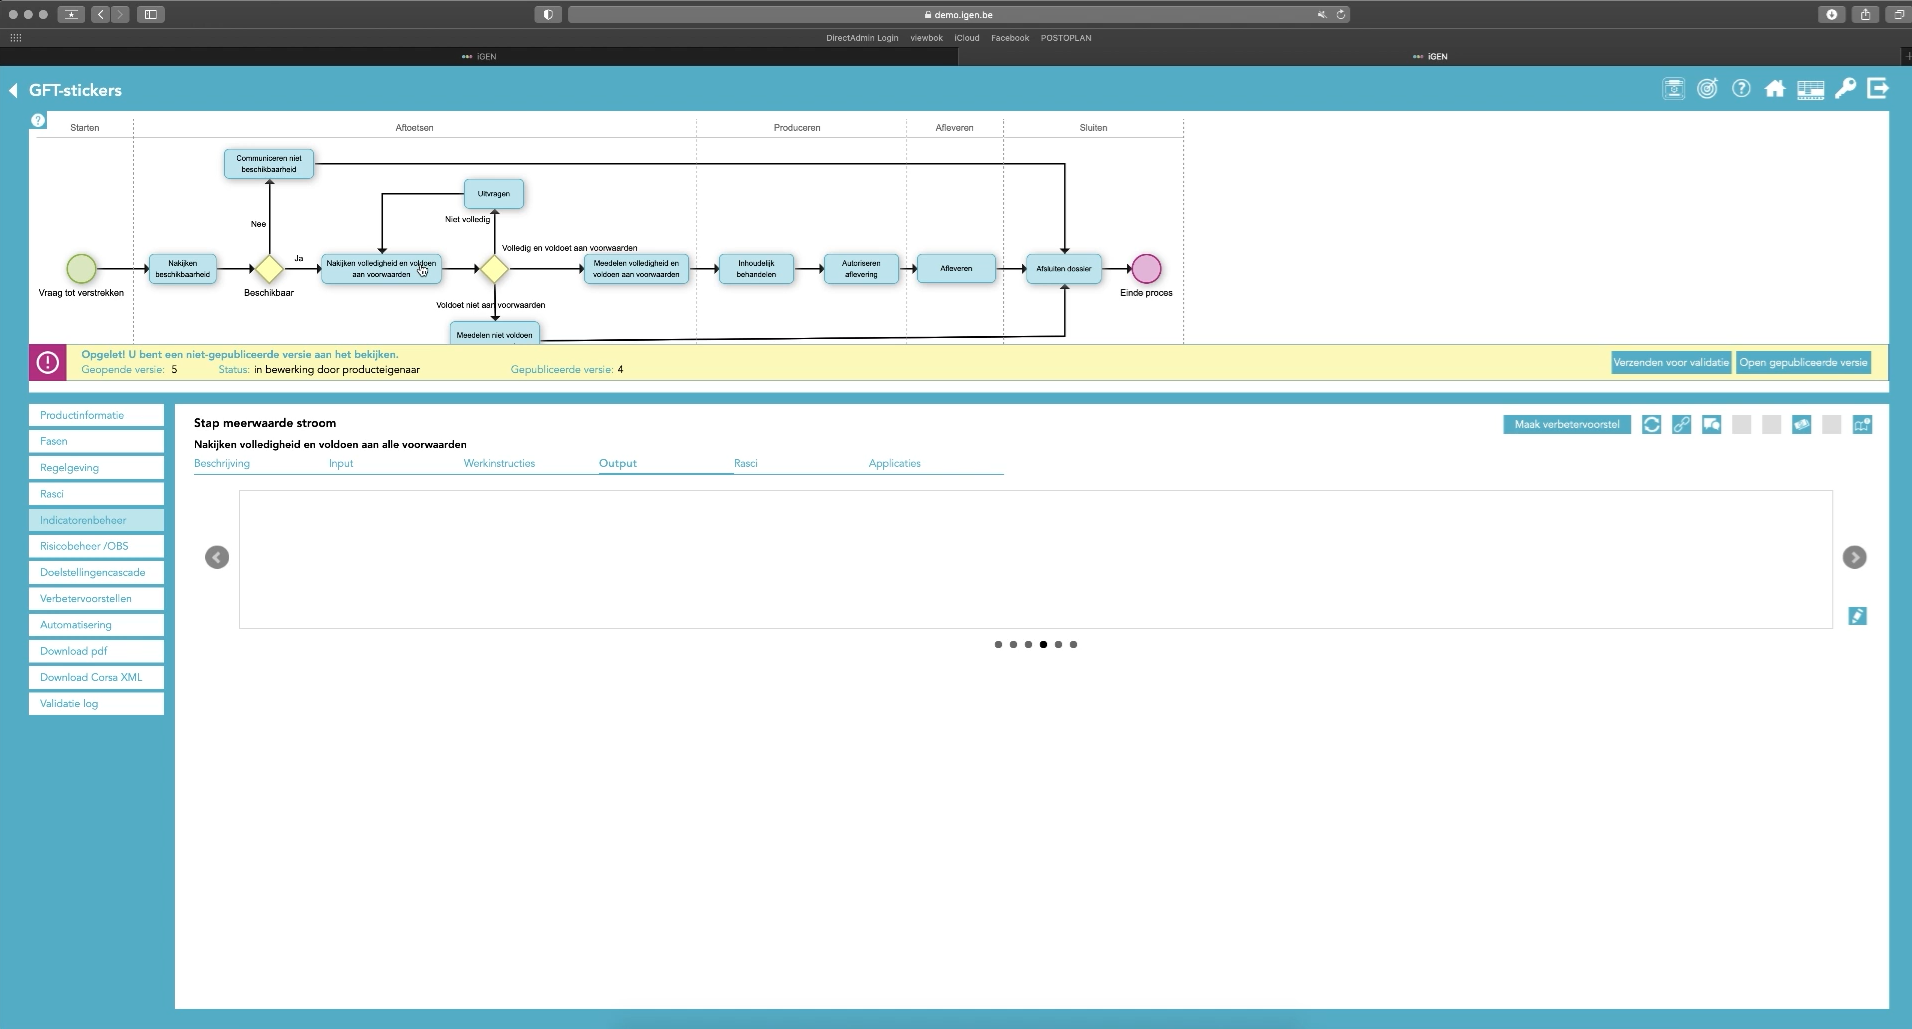Open Doelstellingencascade in the sidebar

96,572
